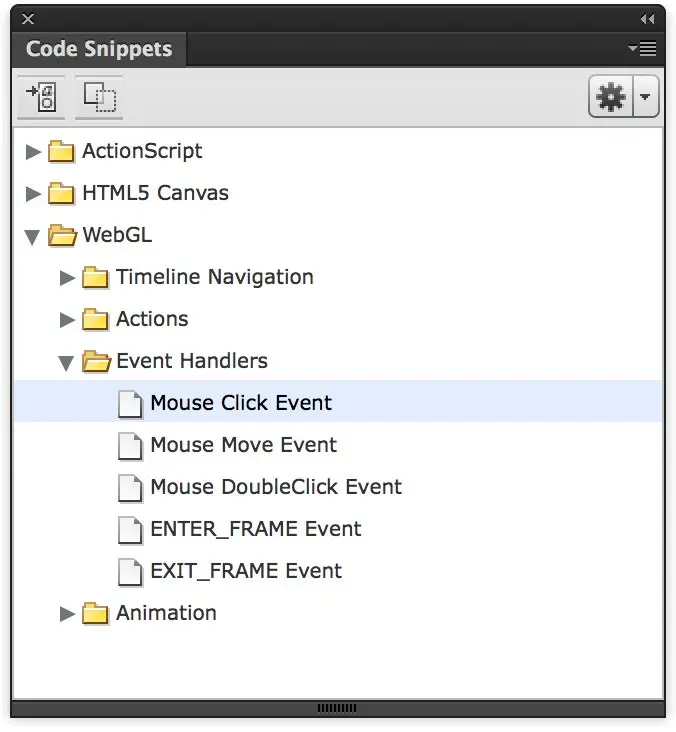
Task: Select the EXIT_FRAME Event snippet
Action: pyautogui.click(x=246, y=571)
